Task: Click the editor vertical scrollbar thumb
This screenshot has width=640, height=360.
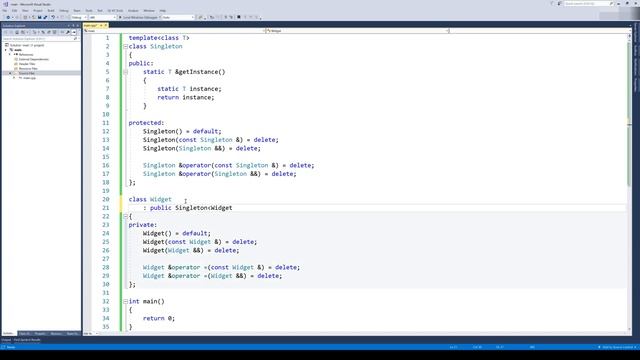Action: click(x=629, y=114)
